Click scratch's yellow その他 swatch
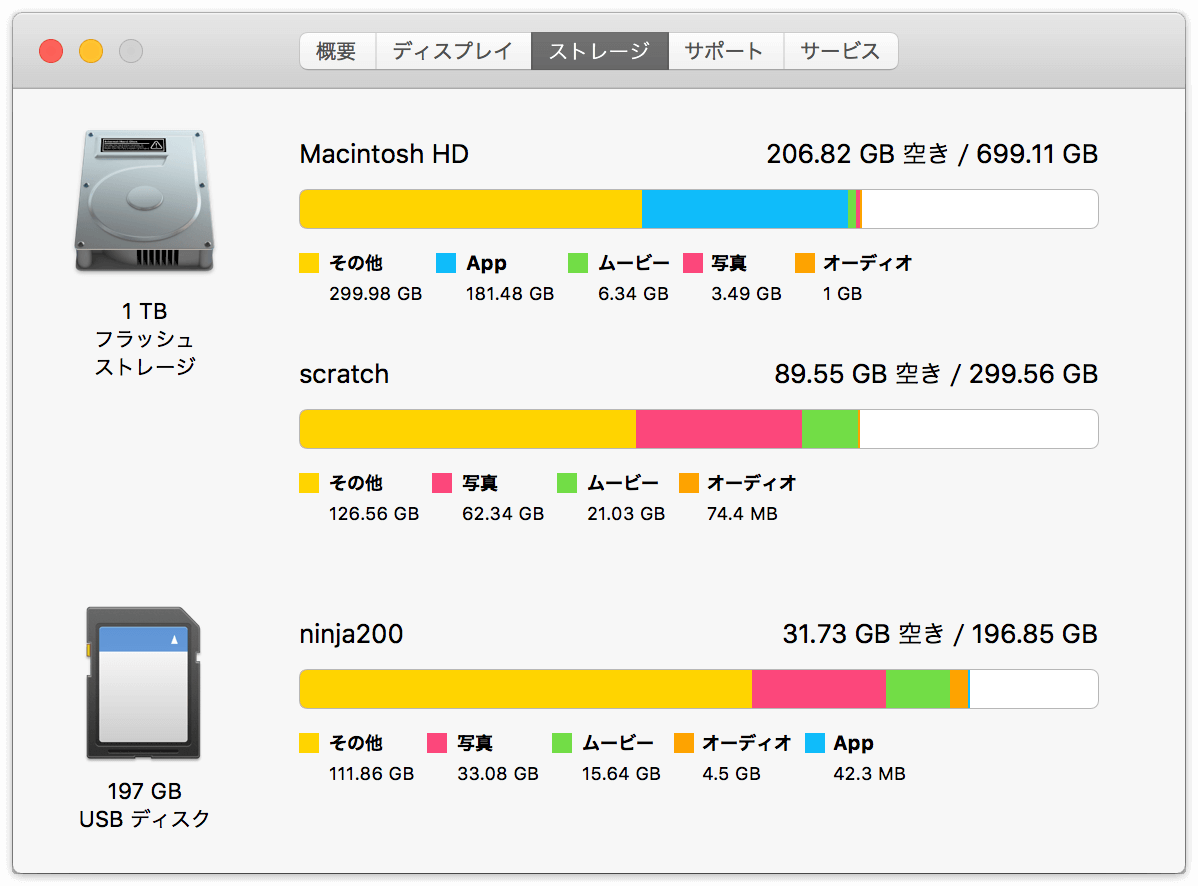 click(309, 483)
